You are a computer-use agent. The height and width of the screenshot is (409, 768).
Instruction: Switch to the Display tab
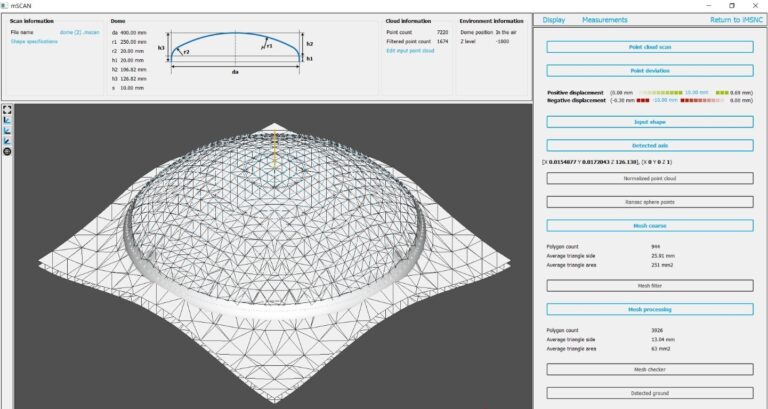pyautogui.click(x=553, y=20)
